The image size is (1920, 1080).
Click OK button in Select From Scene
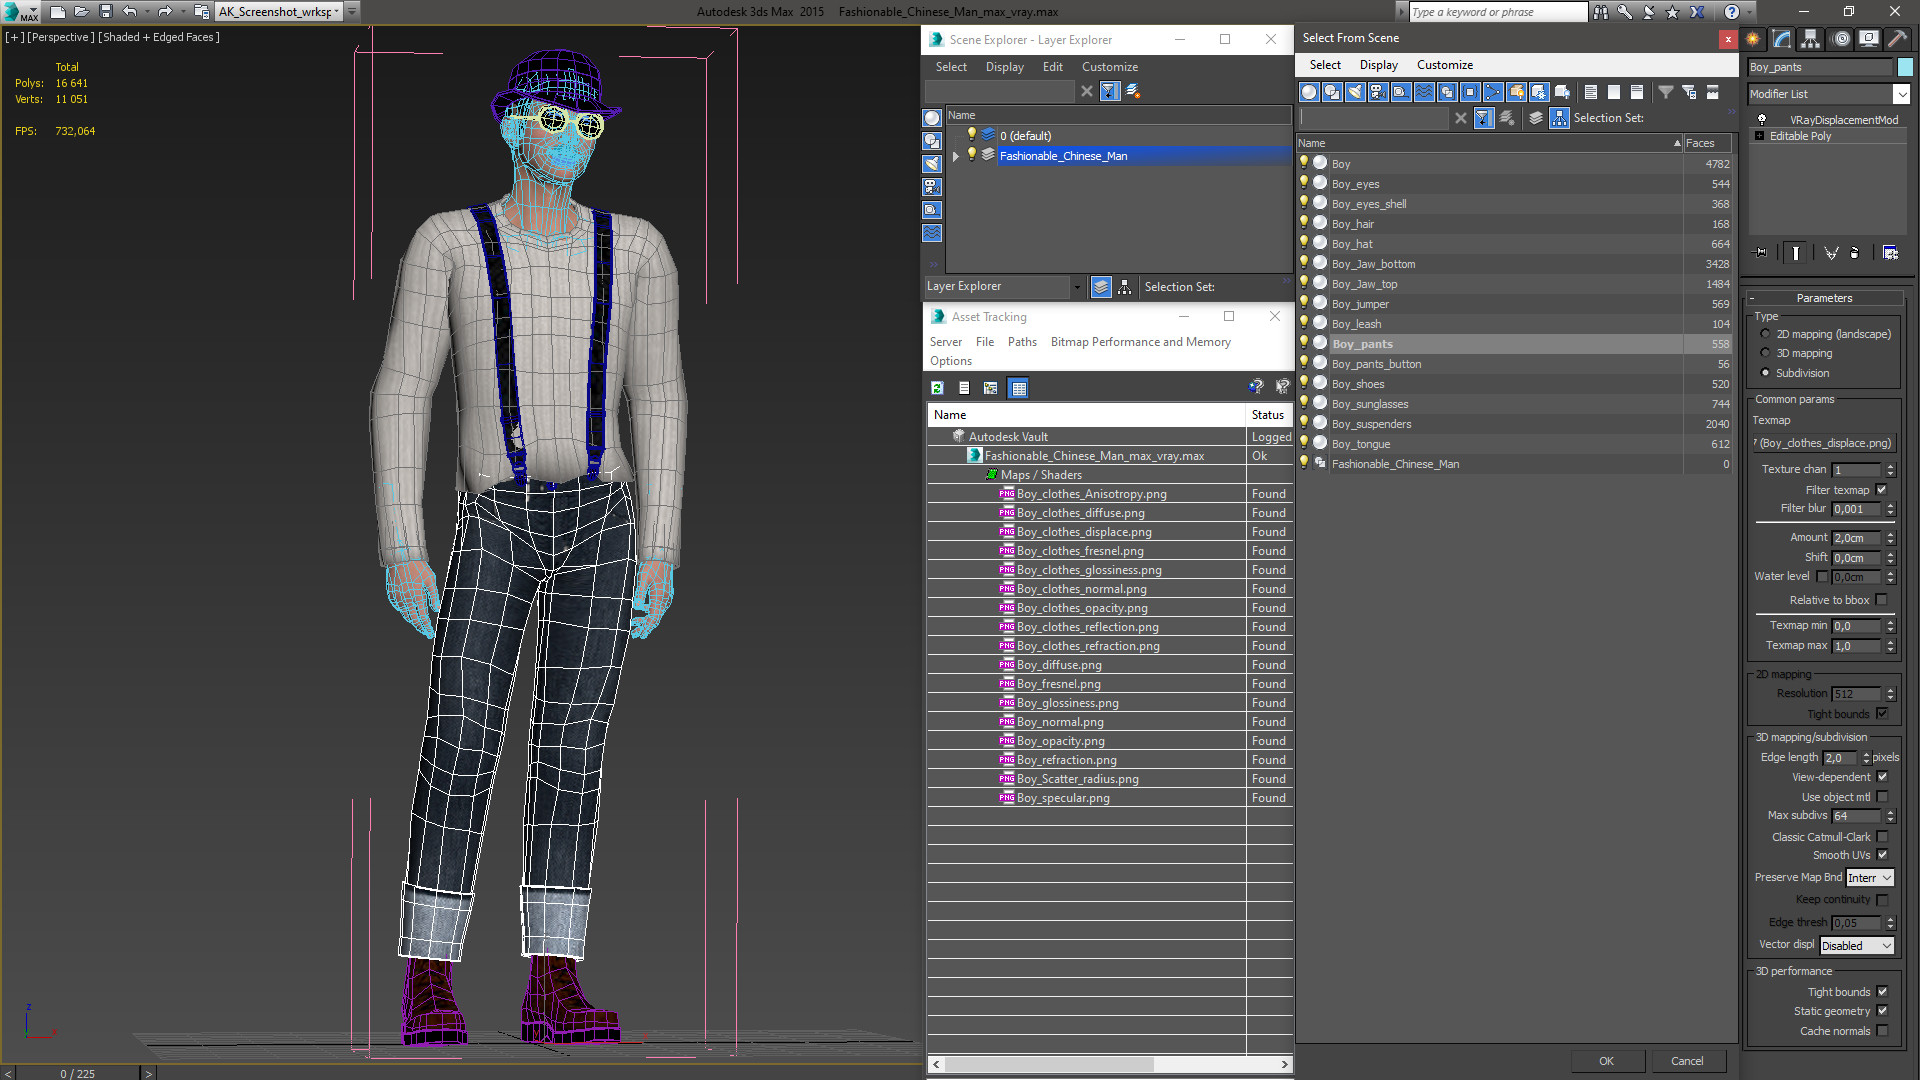click(x=1606, y=1061)
